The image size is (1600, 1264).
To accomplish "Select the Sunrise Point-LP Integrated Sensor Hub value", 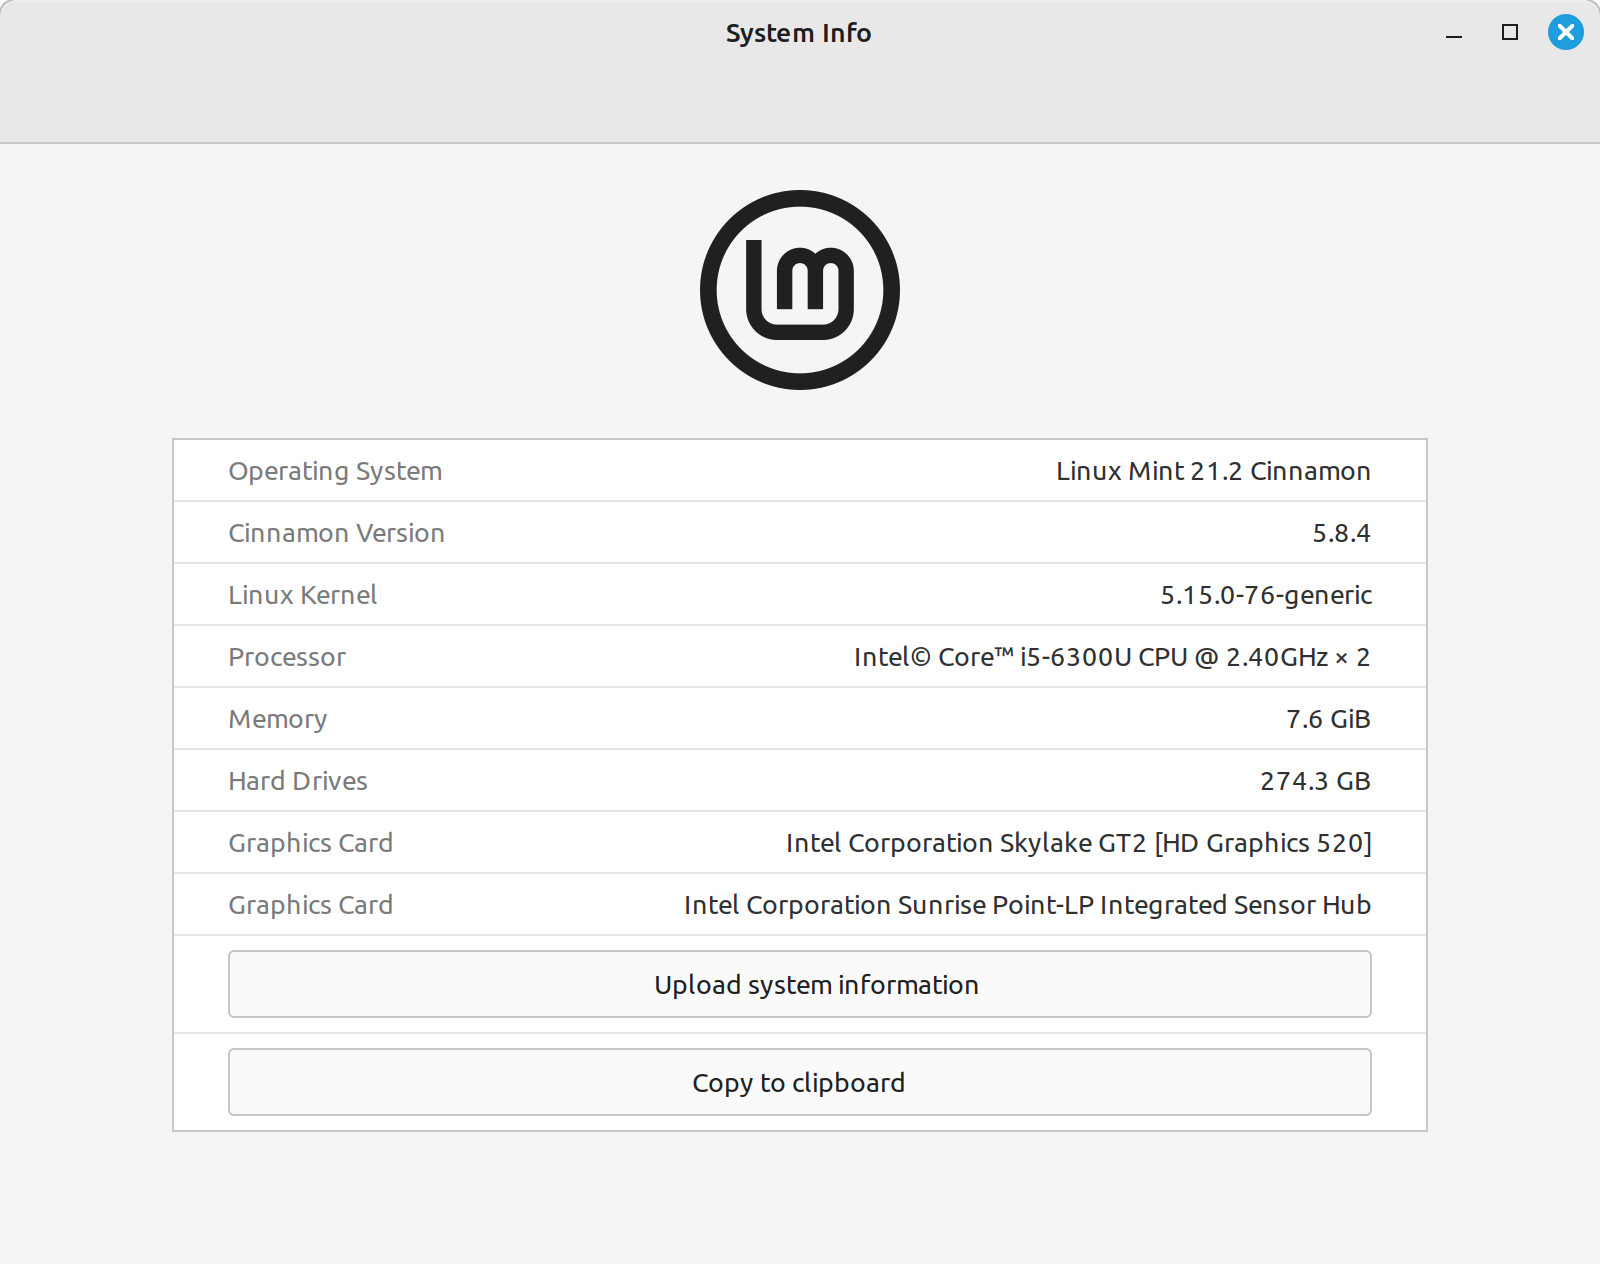I will point(1027,905).
